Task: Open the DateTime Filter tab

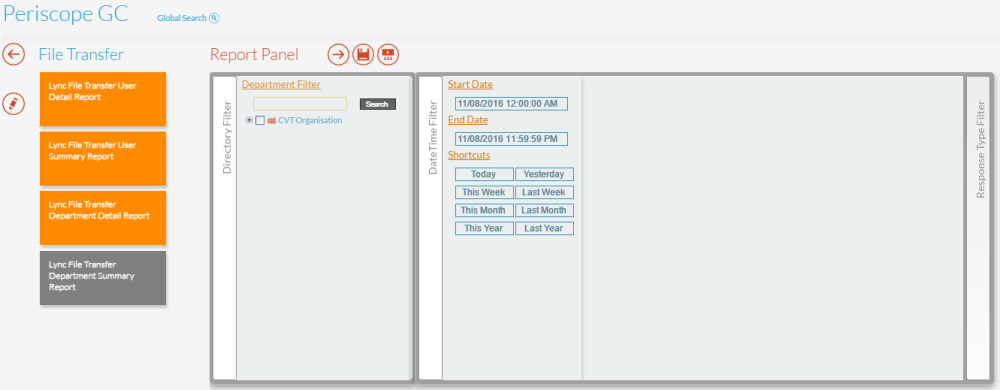Action: click(431, 228)
